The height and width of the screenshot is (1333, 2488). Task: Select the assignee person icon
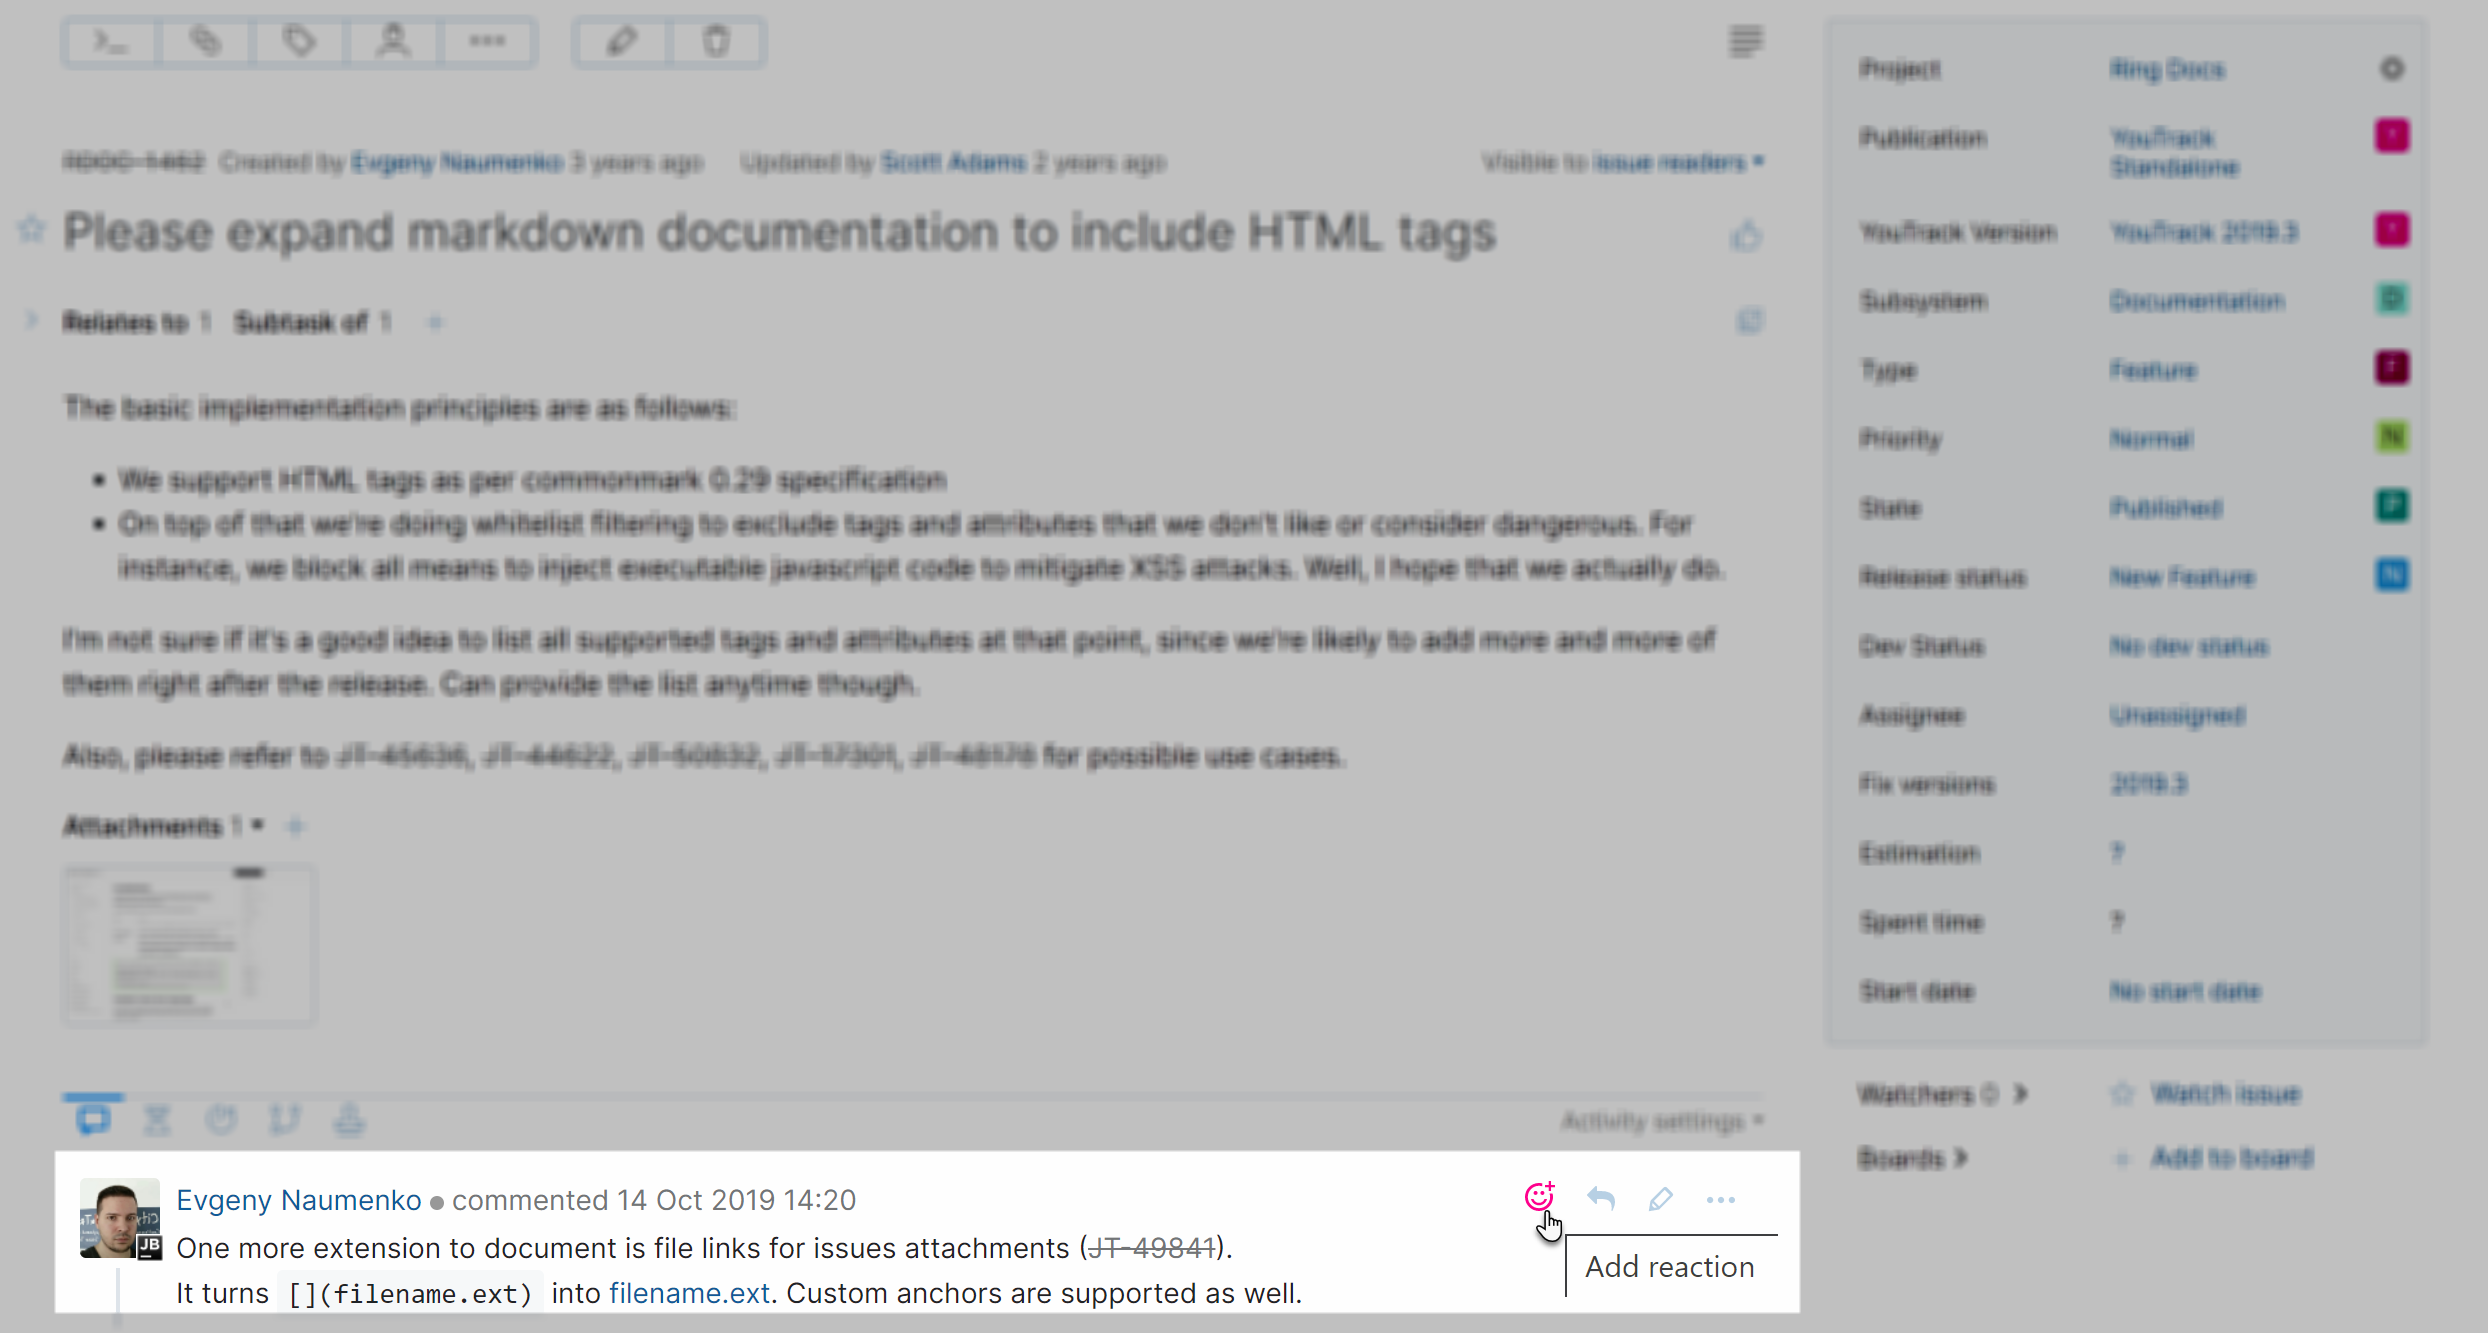click(392, 42)
